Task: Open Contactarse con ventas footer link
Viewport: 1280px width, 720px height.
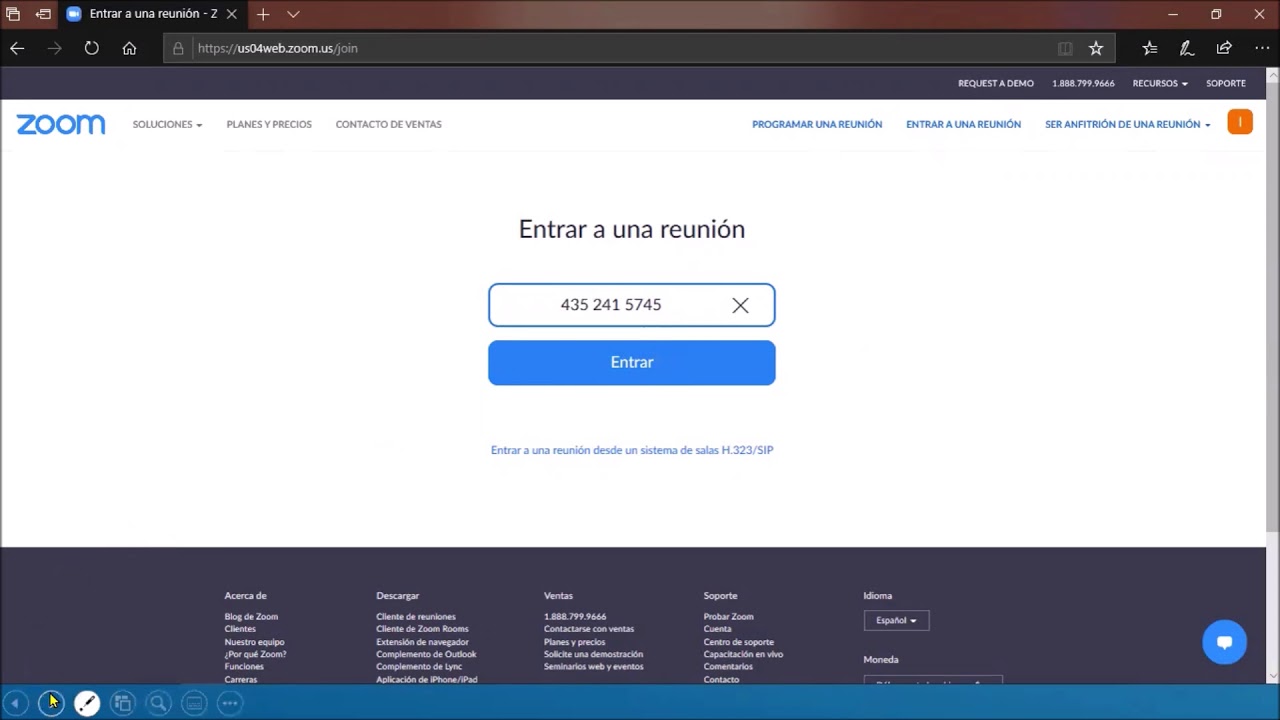Action: coord(589,629)
